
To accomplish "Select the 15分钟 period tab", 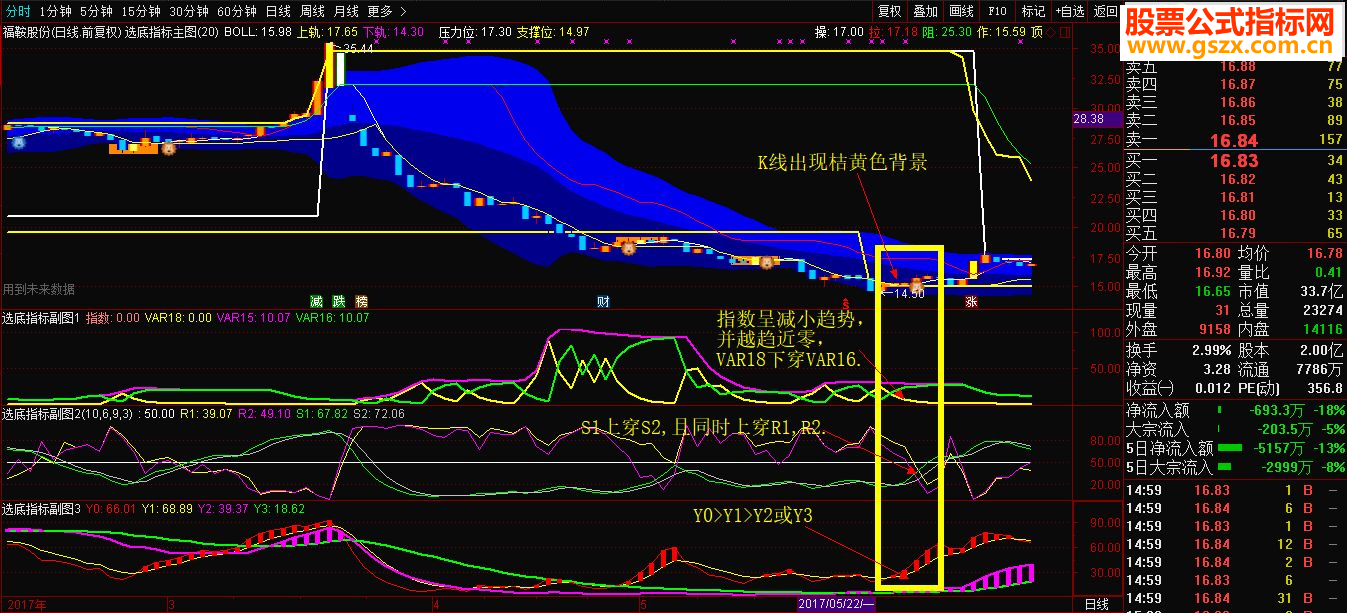I will (x=141, y=11).
